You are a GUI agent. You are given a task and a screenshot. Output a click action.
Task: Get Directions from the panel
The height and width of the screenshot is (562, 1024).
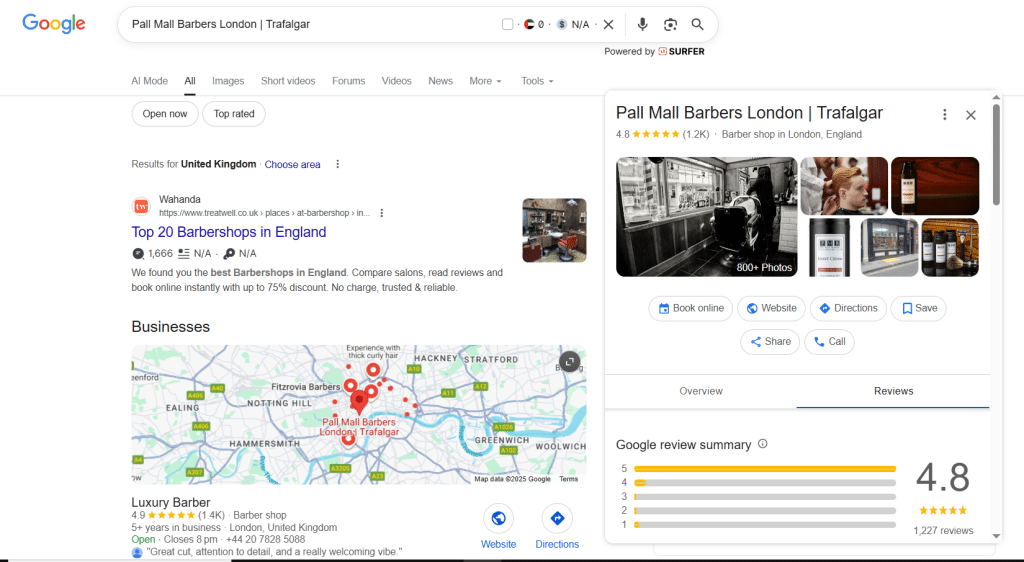pos(848,308)
